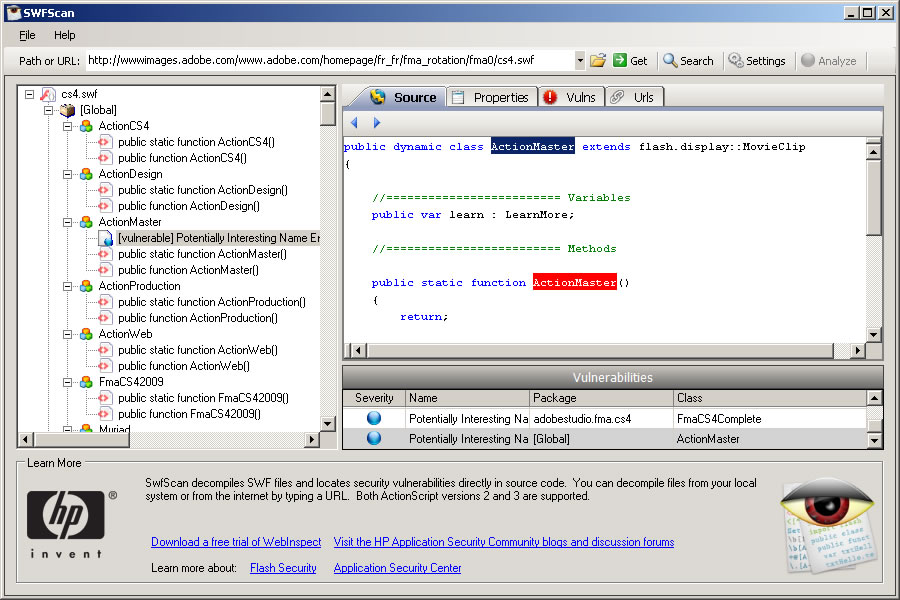Click the HP invent logo
This screenshot has width=900, height=600.
[x=71, y=523]
